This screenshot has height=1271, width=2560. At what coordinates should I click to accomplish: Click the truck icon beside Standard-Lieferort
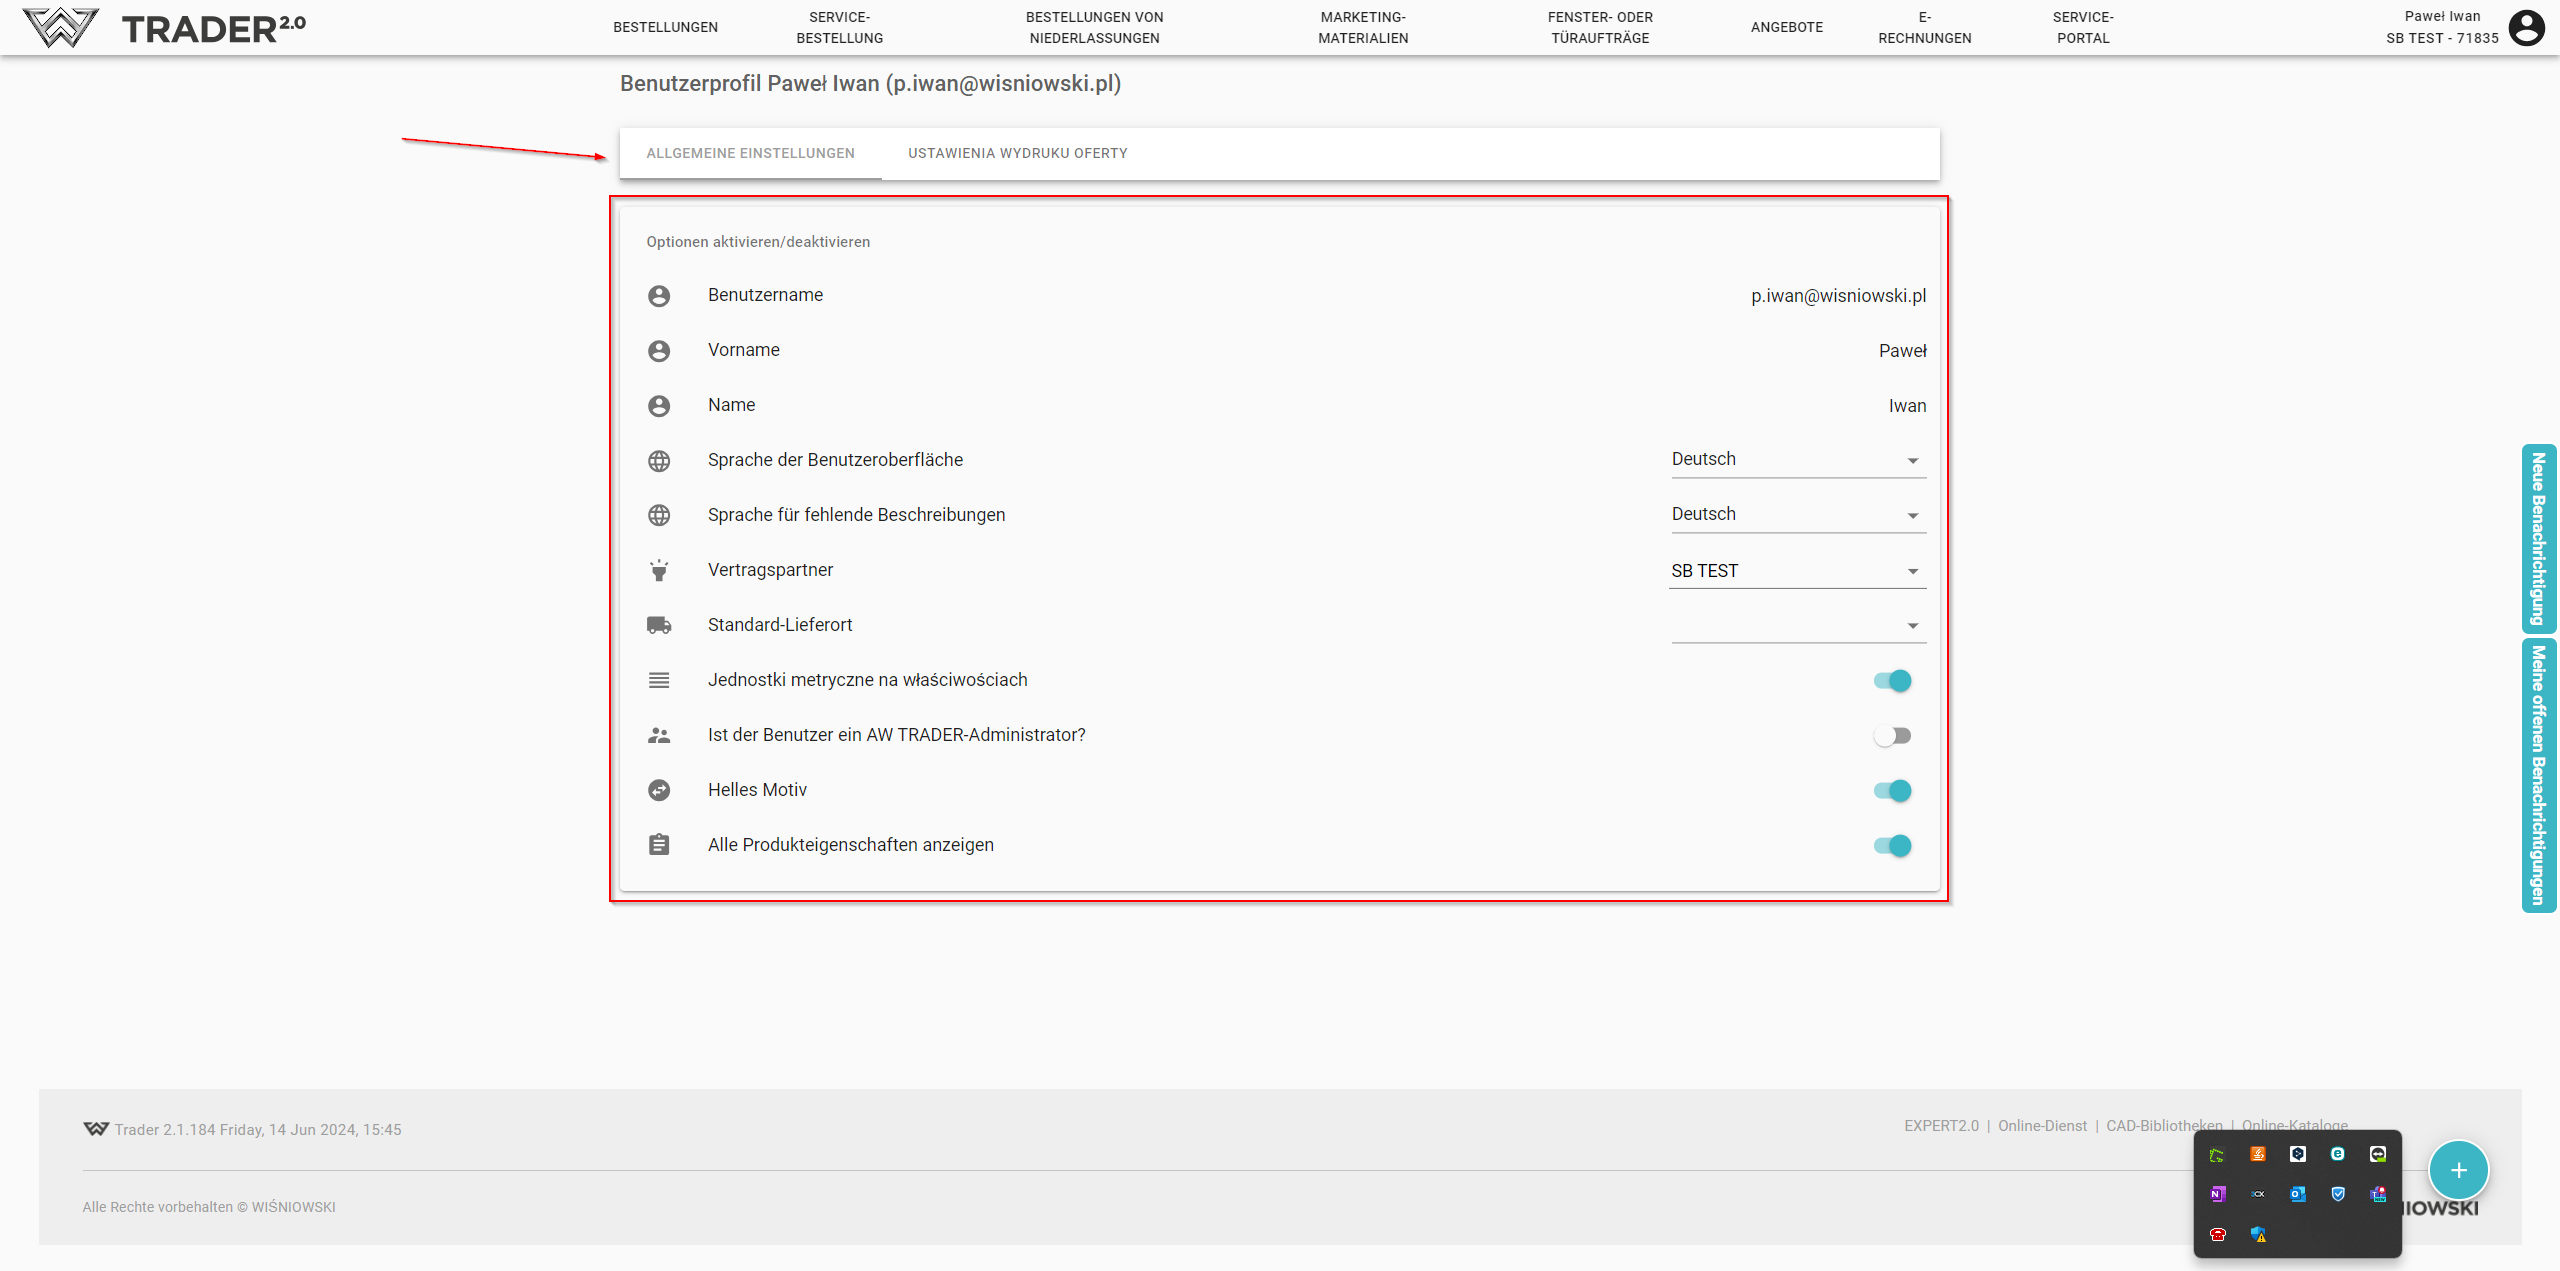659,625
